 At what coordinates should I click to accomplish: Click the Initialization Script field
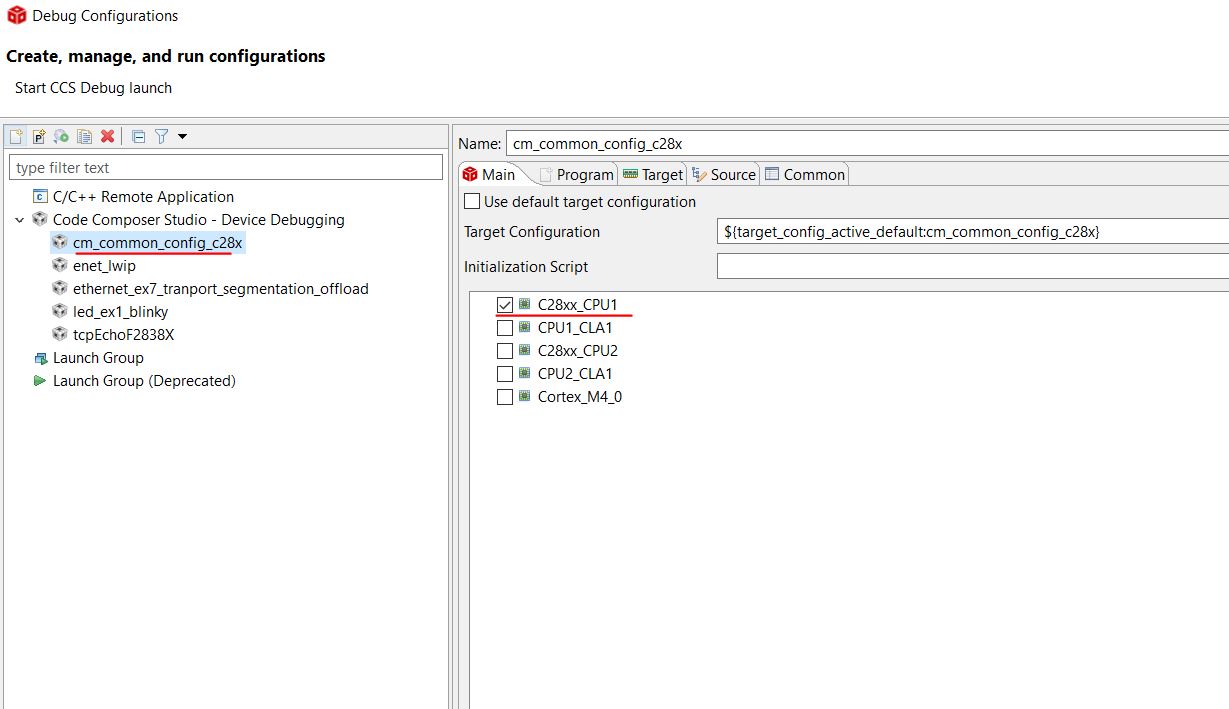tap(973, 267)
